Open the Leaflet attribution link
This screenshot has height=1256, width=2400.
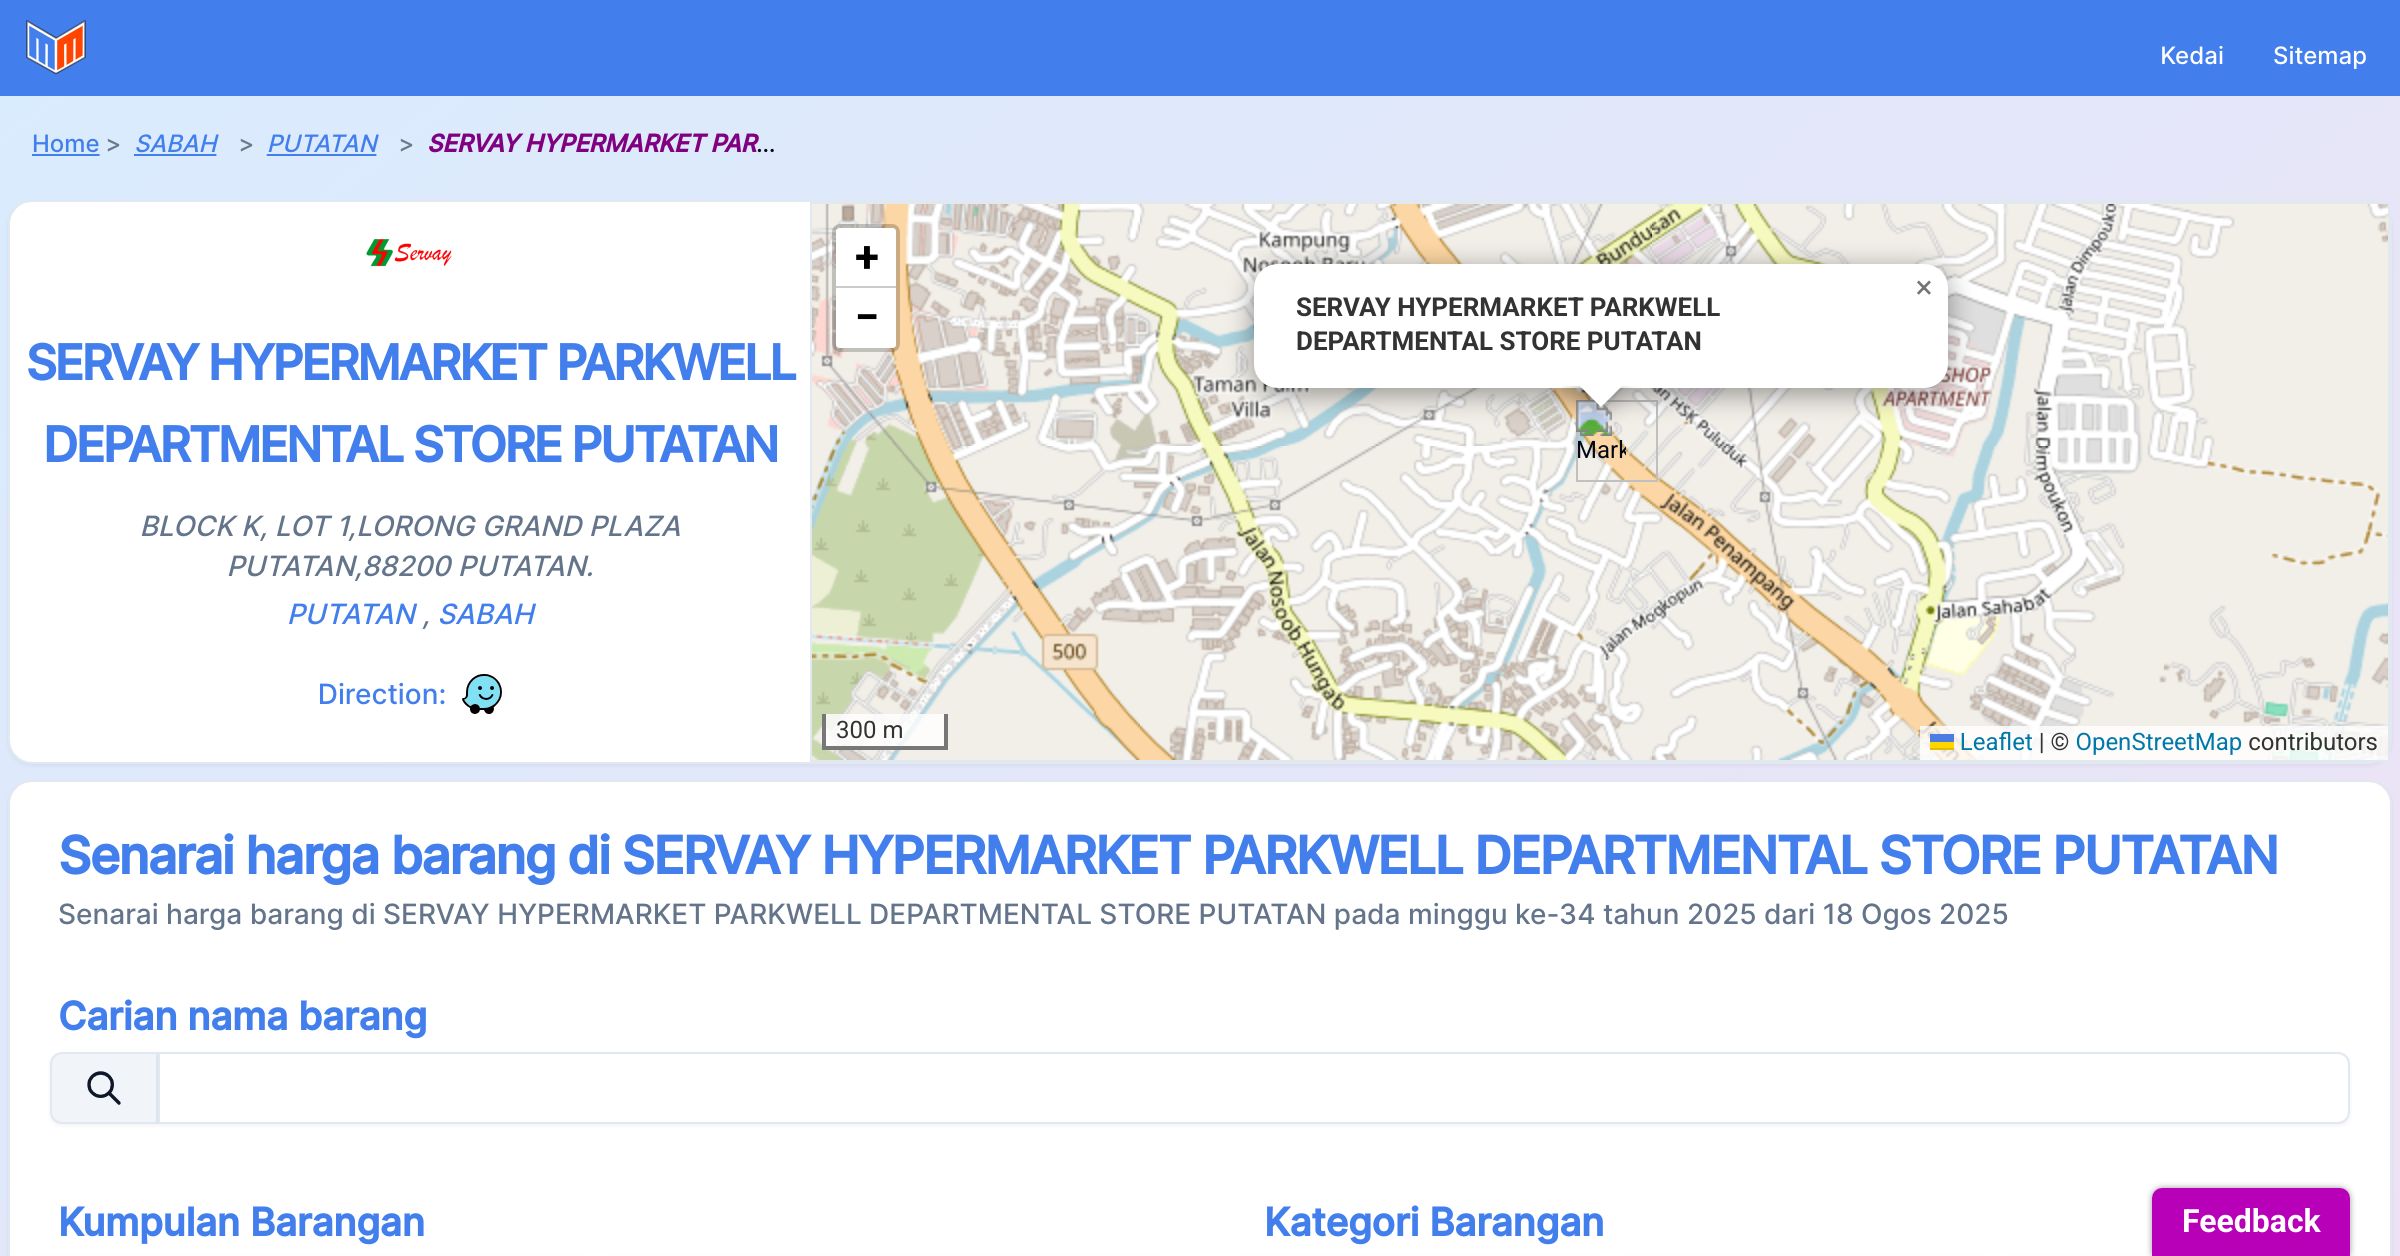coord(1994,742)
